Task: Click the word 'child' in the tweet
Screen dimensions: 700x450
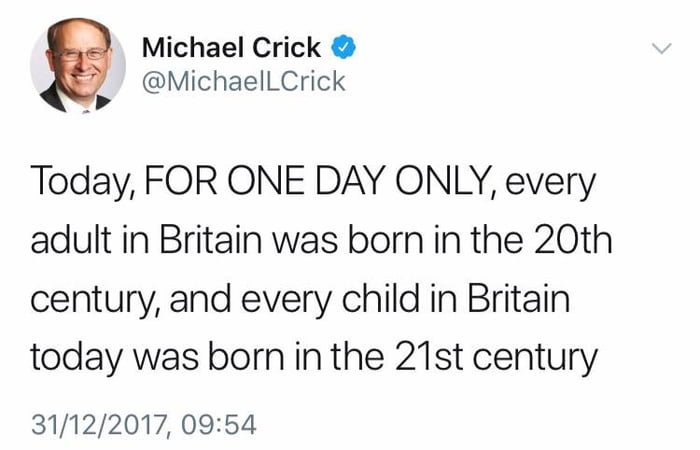Action: coord(381,298)
